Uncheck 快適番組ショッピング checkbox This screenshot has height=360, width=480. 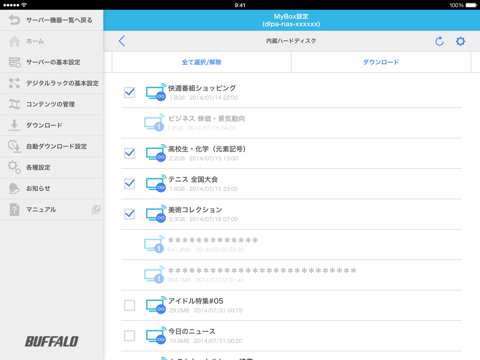[x=129, y=92]
